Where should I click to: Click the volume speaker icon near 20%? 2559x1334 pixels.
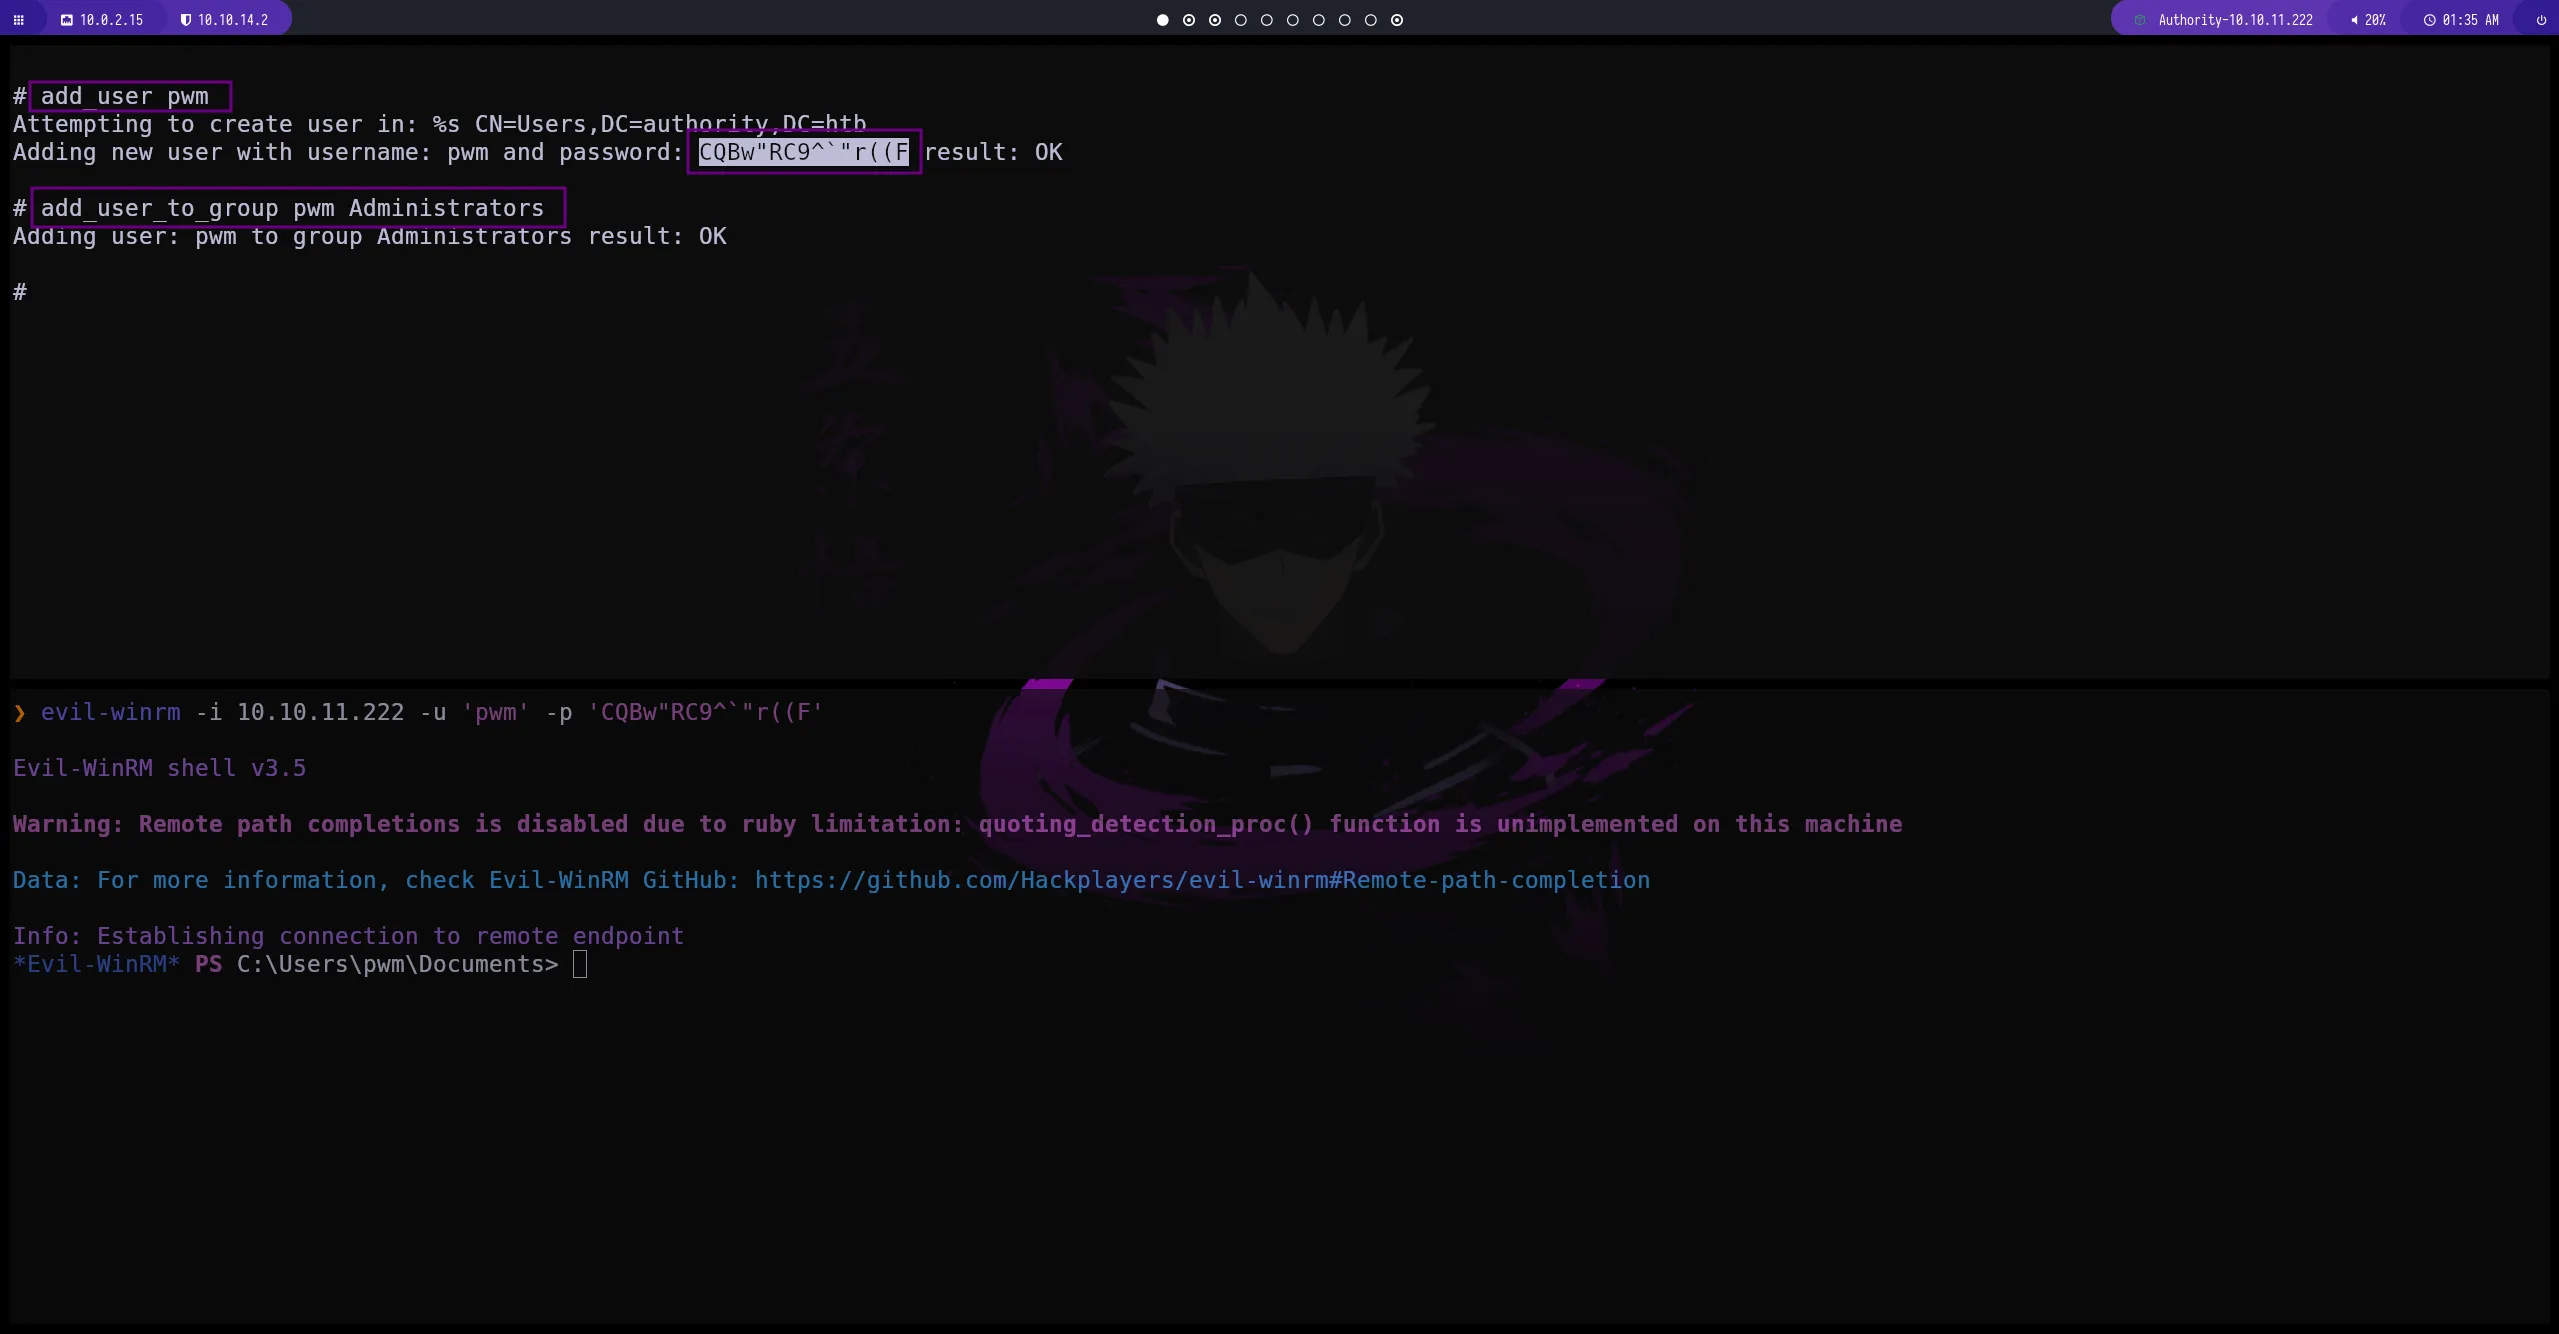coord(2354,19)
